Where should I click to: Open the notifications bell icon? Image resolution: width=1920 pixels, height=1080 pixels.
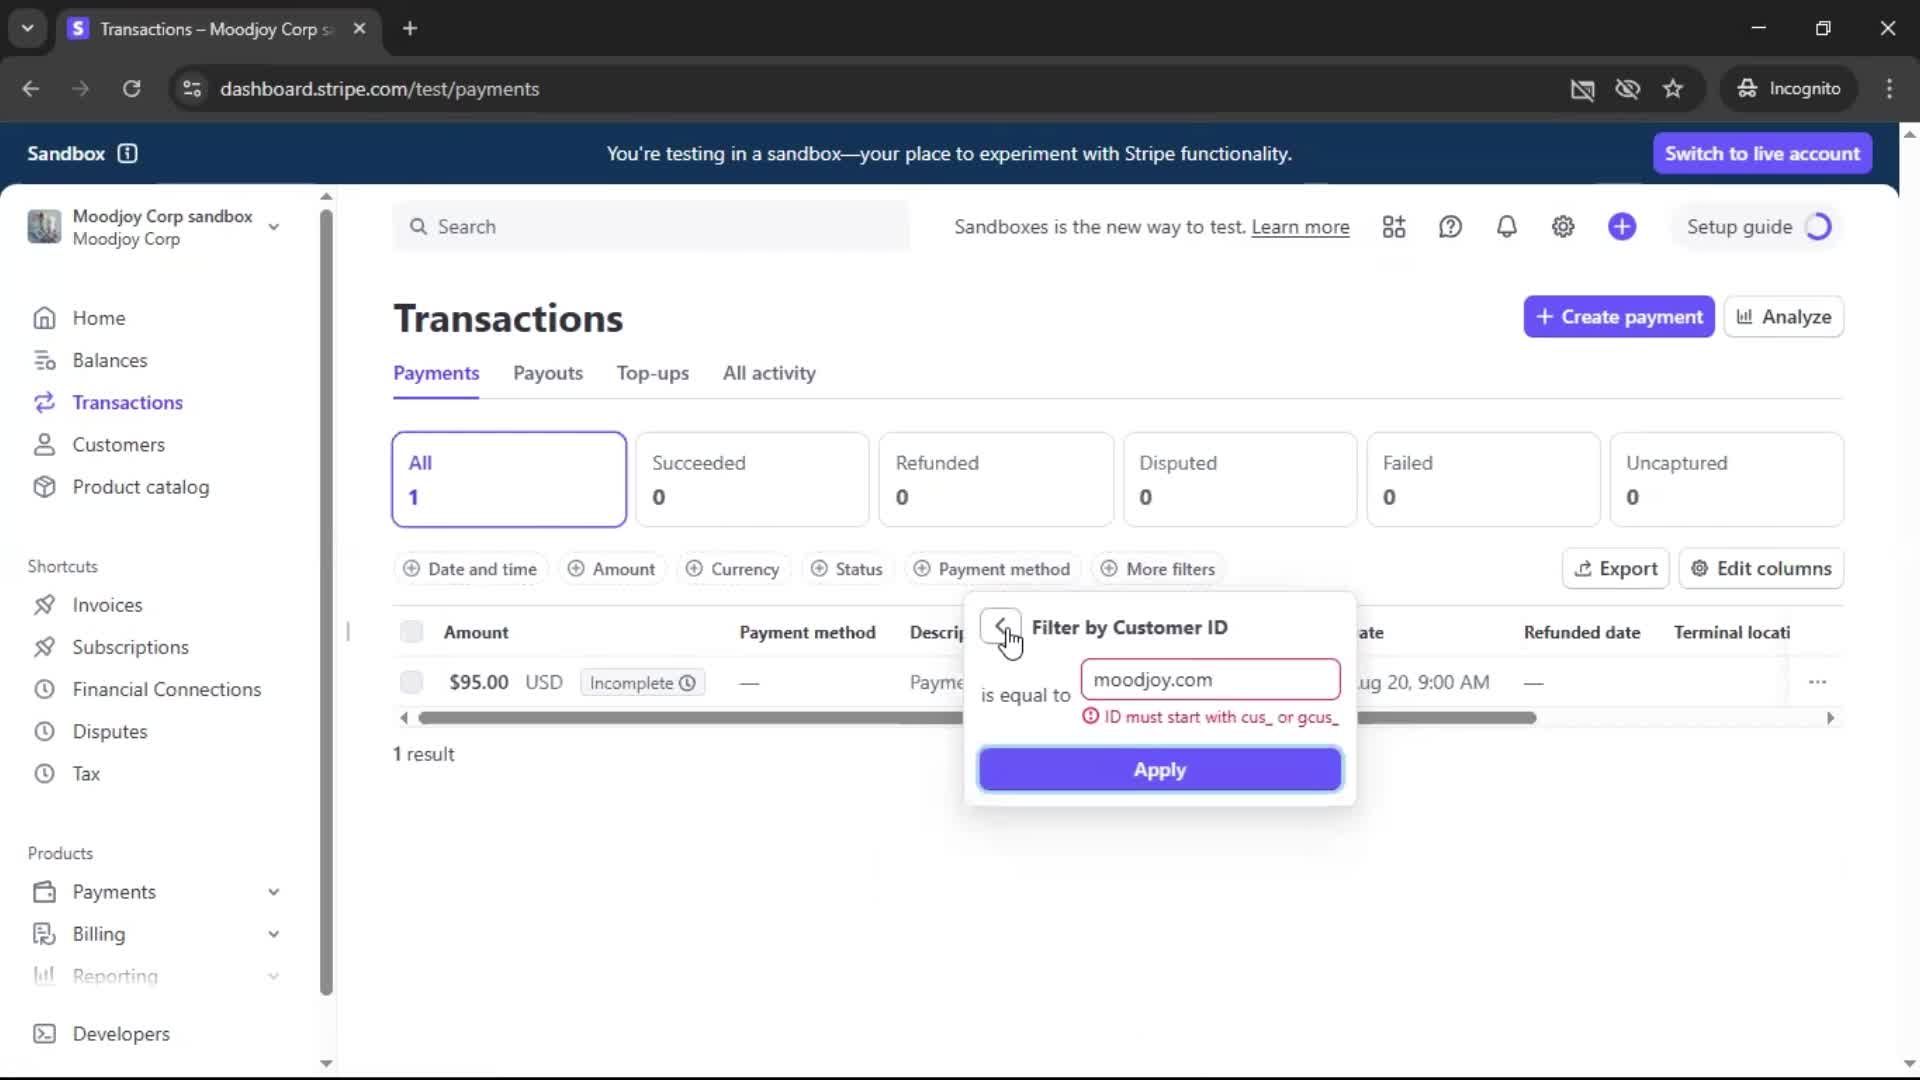coord(1506,227)
